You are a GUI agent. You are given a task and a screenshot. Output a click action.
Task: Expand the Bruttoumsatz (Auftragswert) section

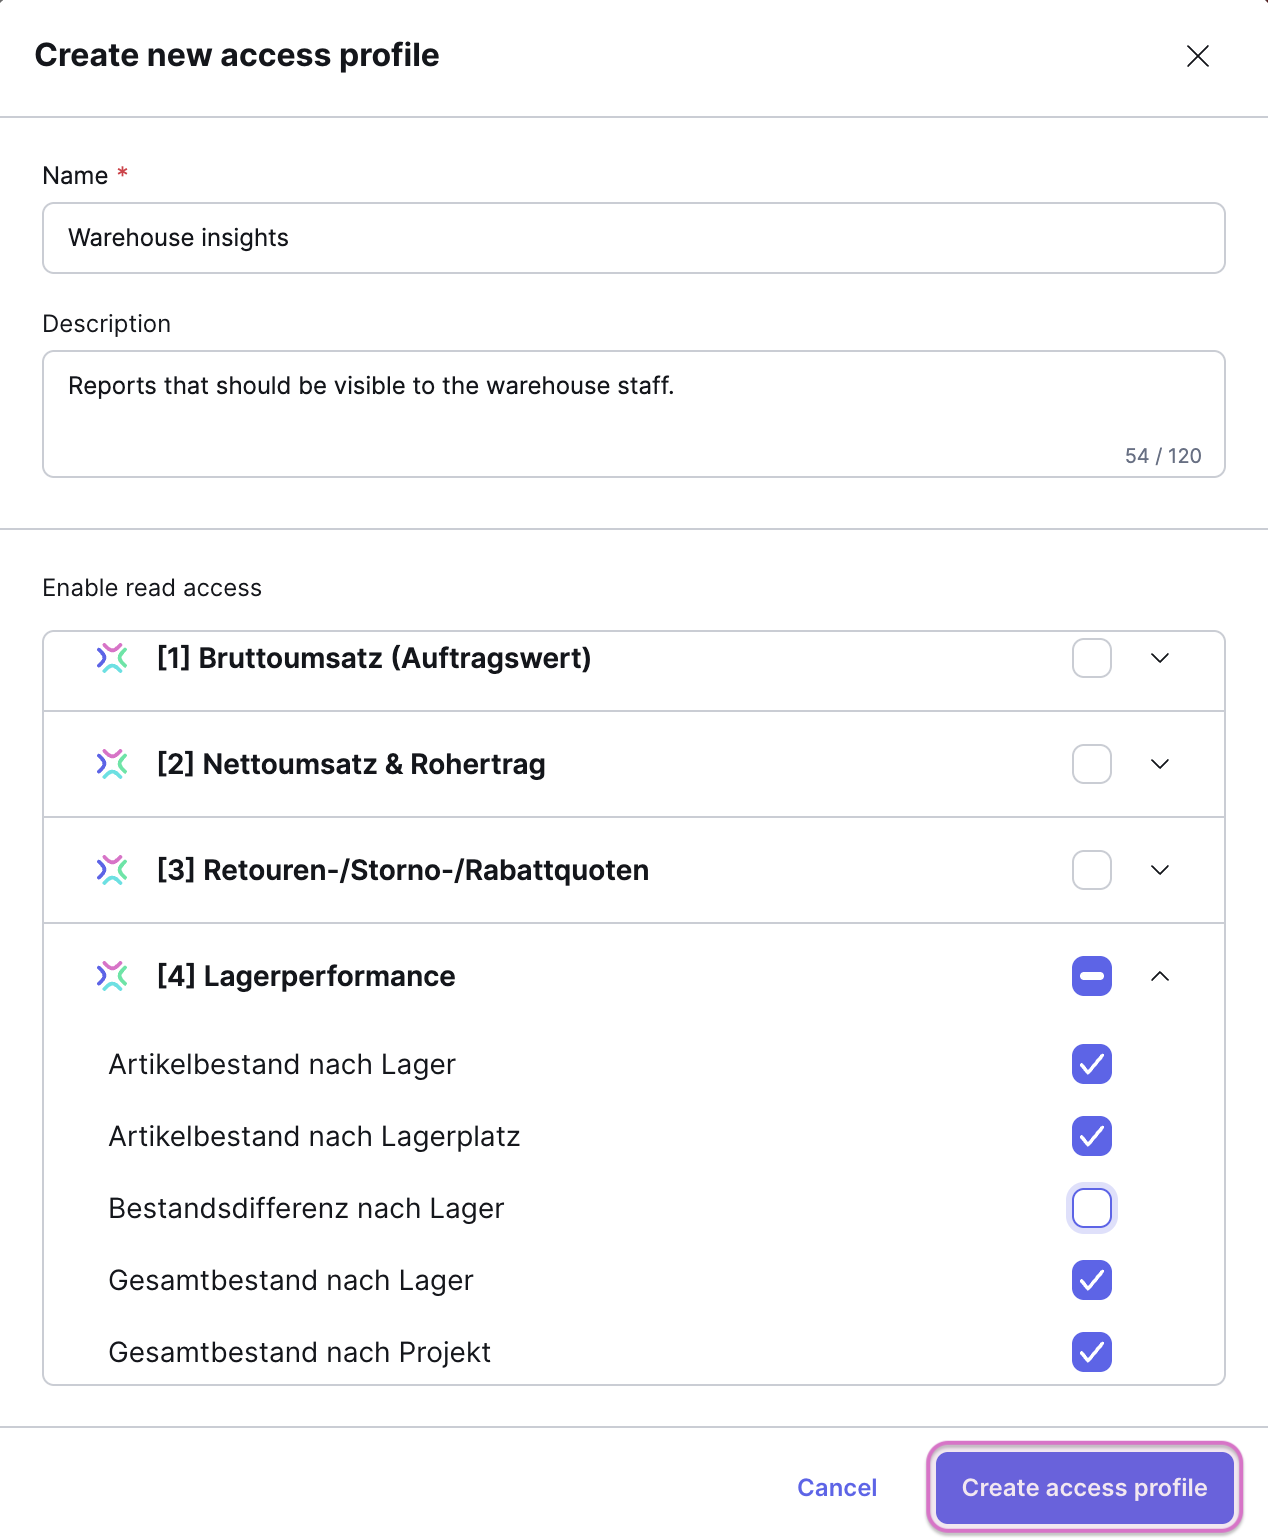tap(1160, 658)
